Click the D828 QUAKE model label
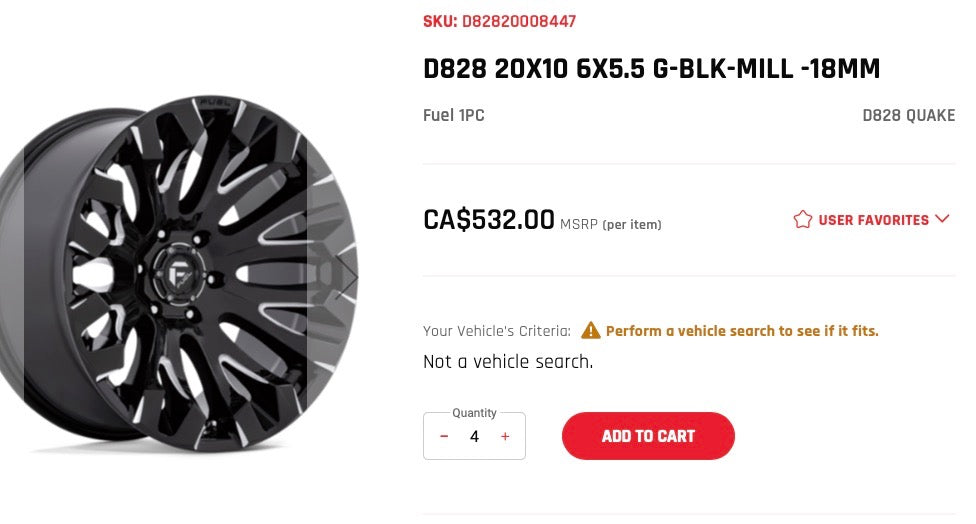This screenshot has height=524, width=976. point(908,116)
